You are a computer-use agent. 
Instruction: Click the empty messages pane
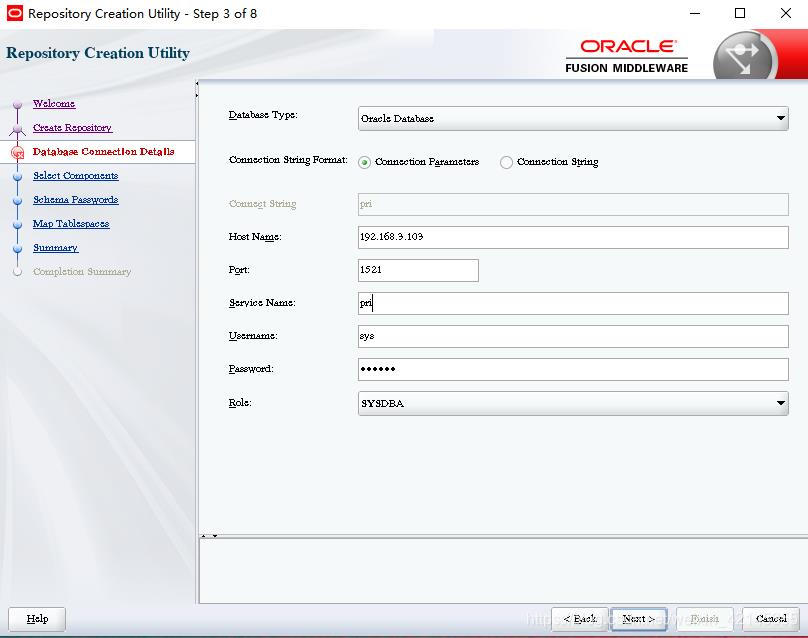pos(503,570)
